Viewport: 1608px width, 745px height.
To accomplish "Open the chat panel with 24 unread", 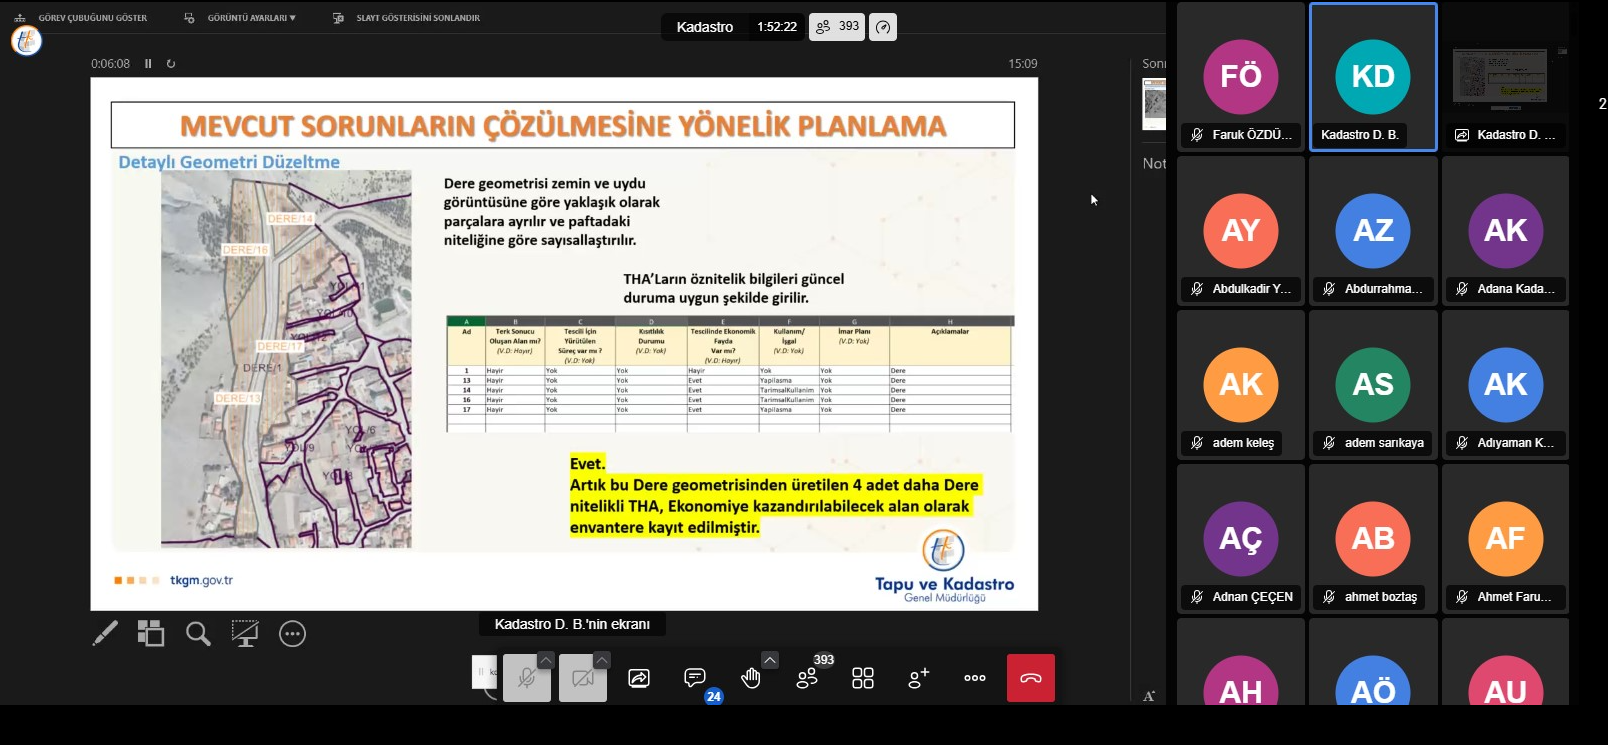I will coord(695,678).
